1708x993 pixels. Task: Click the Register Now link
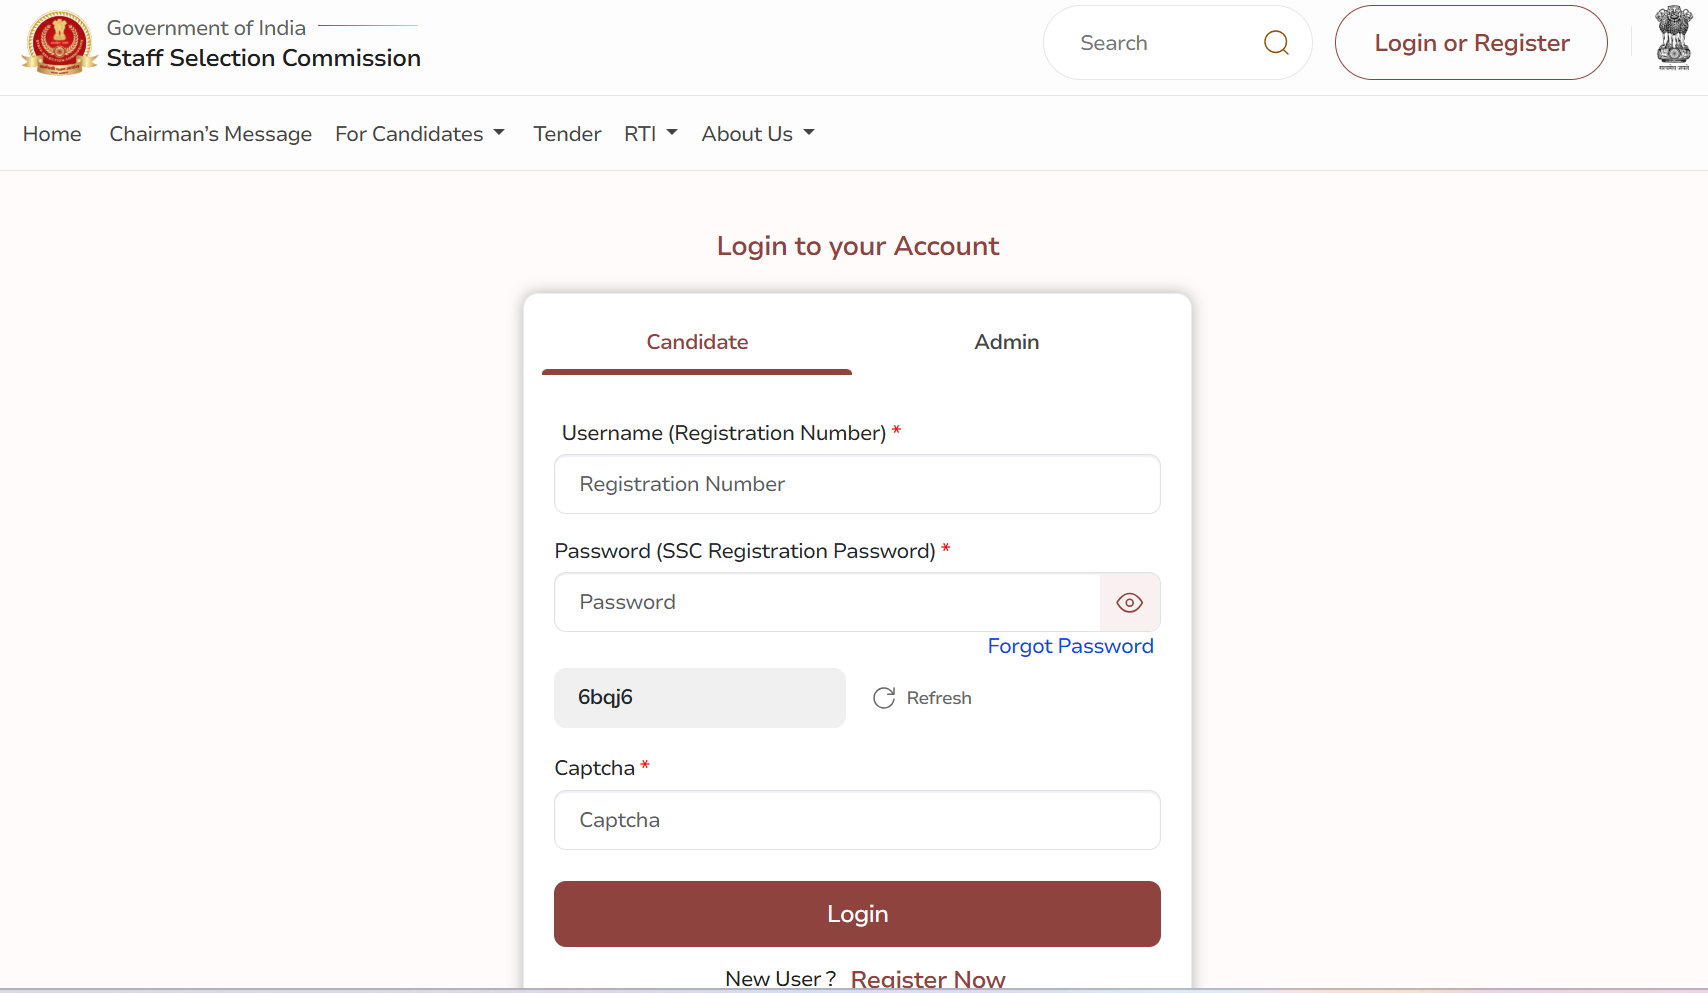click(x=928, y=977)
